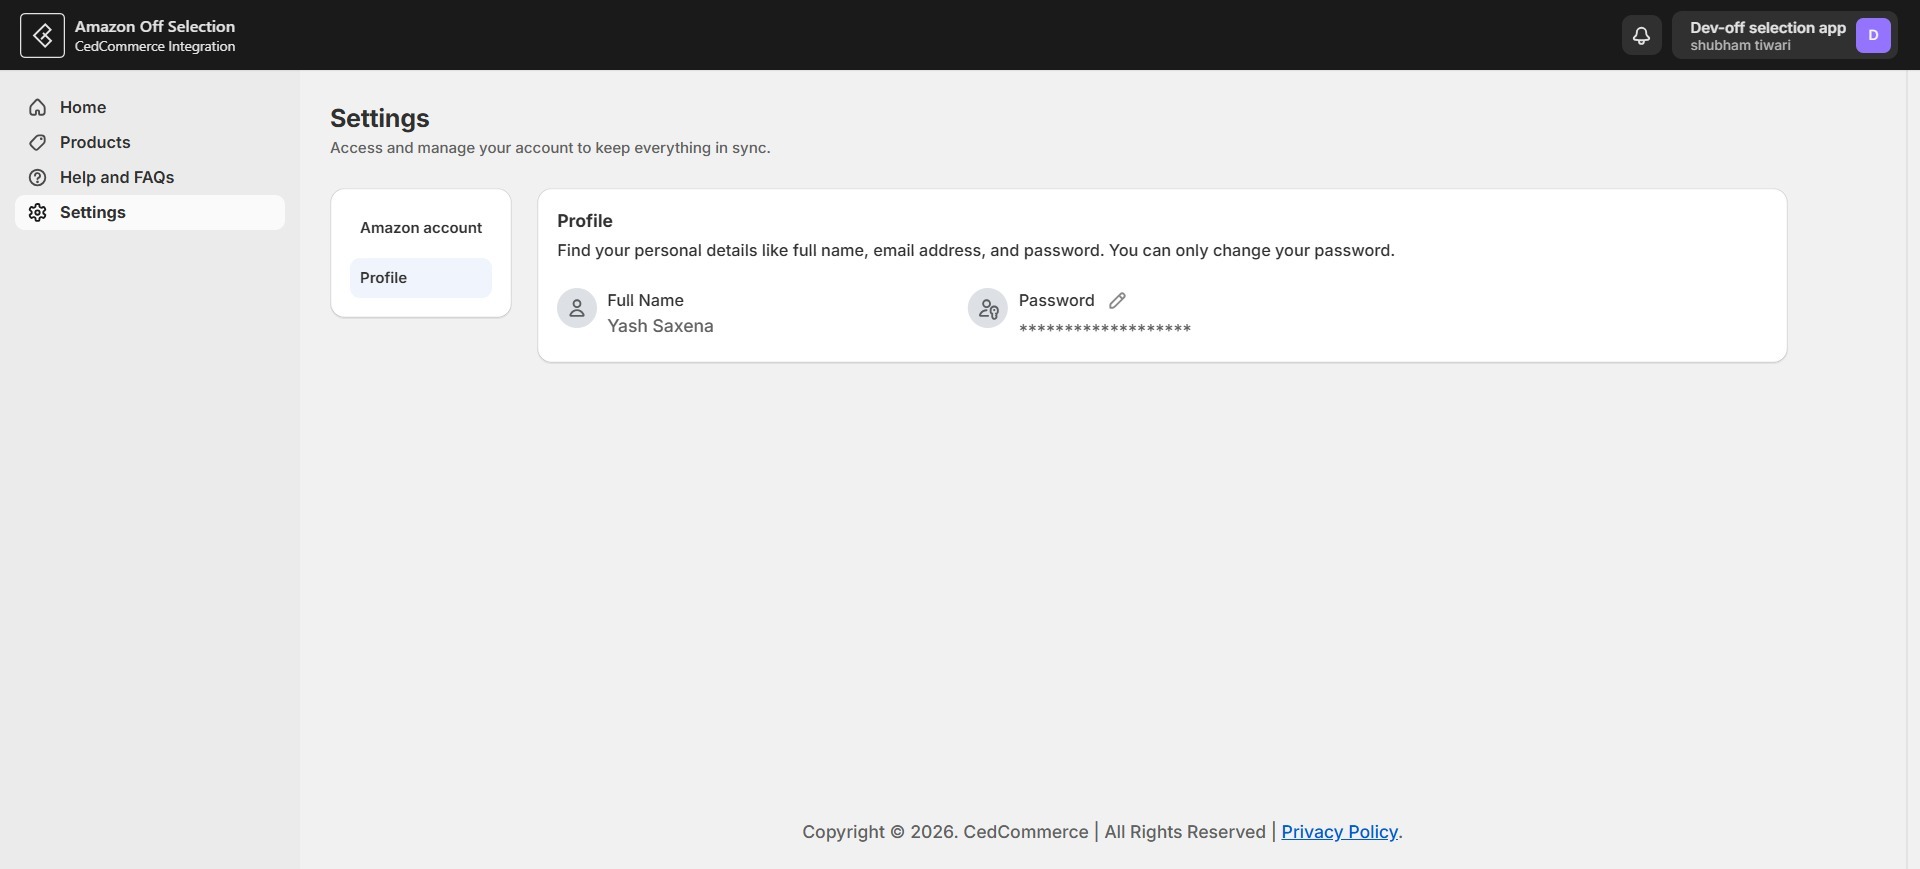This screenshot has width=1920, height=869.
Task: Click the CedCommerce logo icon
Action: click(42, 35)
